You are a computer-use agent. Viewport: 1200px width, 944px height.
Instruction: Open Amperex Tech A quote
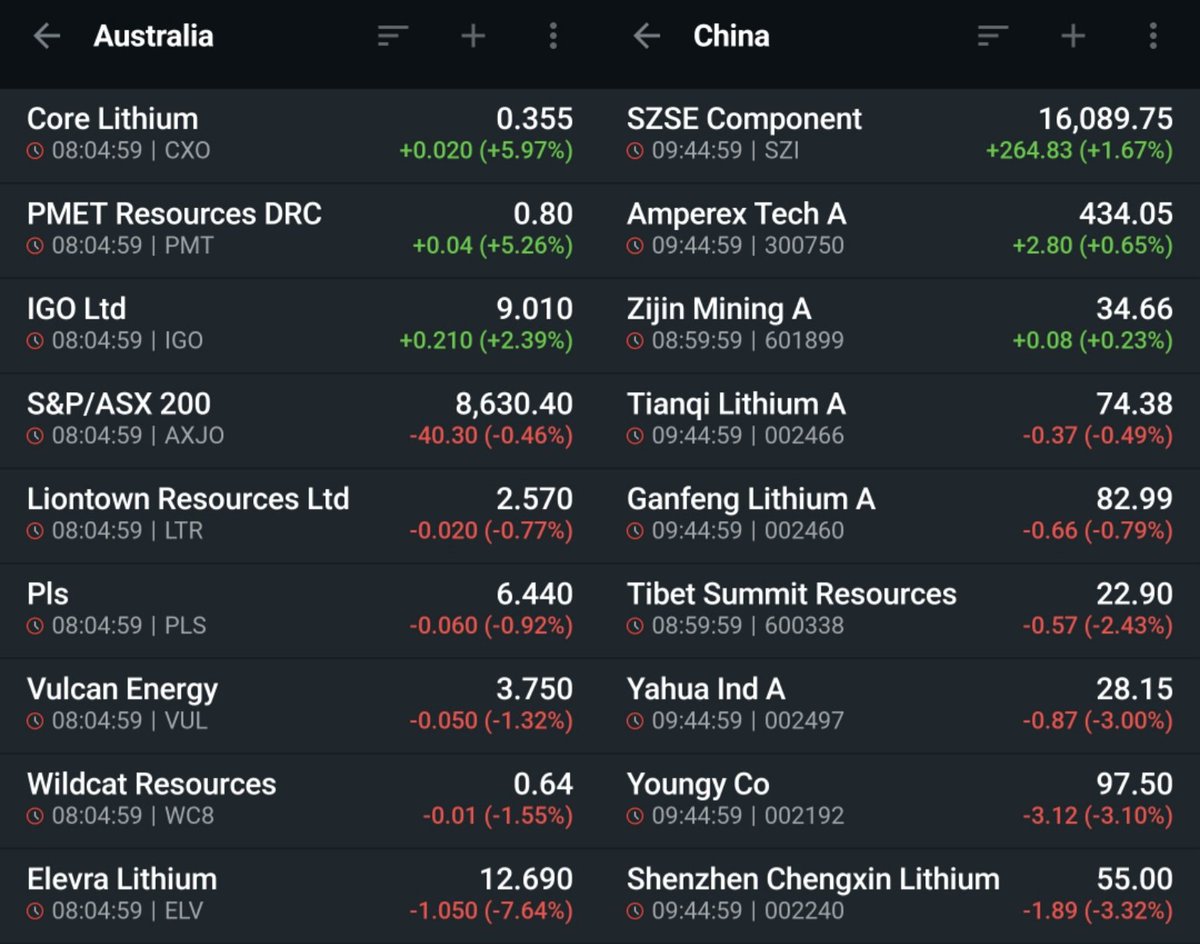tap(900, 230)
